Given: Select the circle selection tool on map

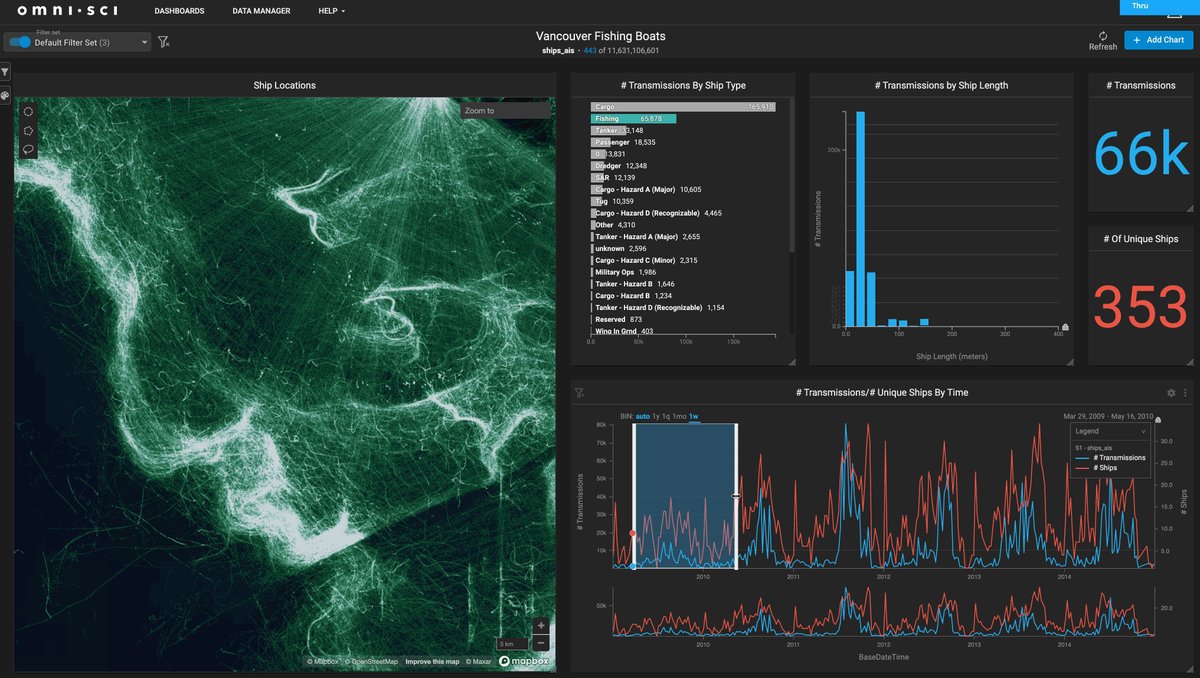Looking at the screenshot, I should (x=28, y=111).
